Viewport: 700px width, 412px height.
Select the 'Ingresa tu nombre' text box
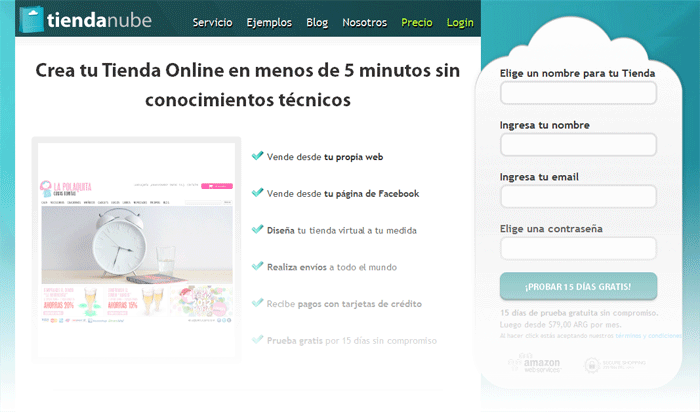tap(578, 145)
